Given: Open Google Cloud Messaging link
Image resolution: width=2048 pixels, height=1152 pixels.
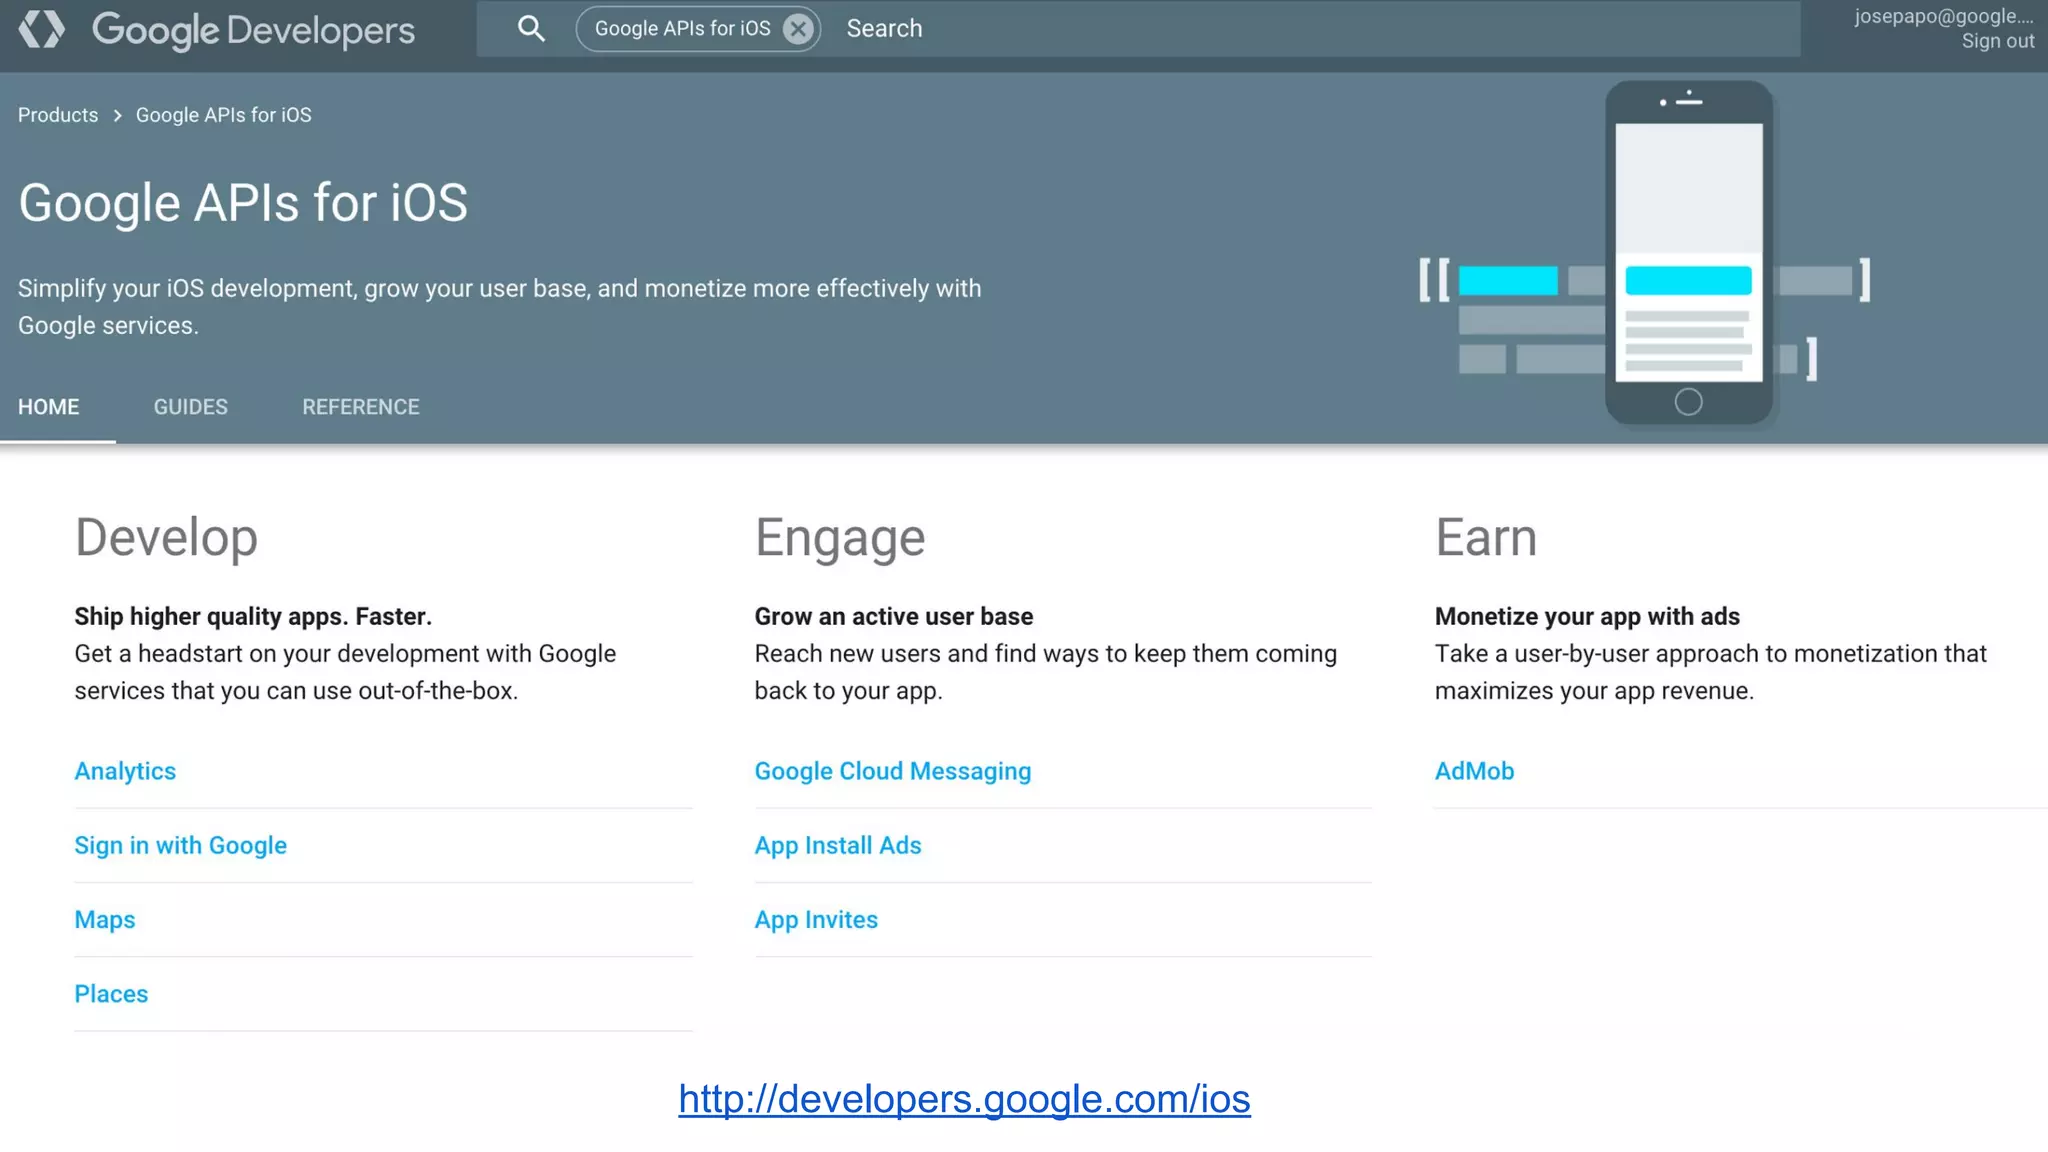Looking at the screenshot, I should (x=893, y=771).
